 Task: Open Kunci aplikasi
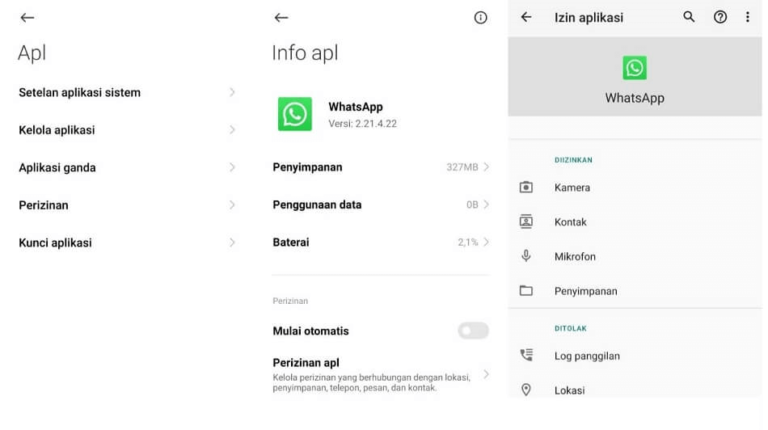tap(127, 242)
